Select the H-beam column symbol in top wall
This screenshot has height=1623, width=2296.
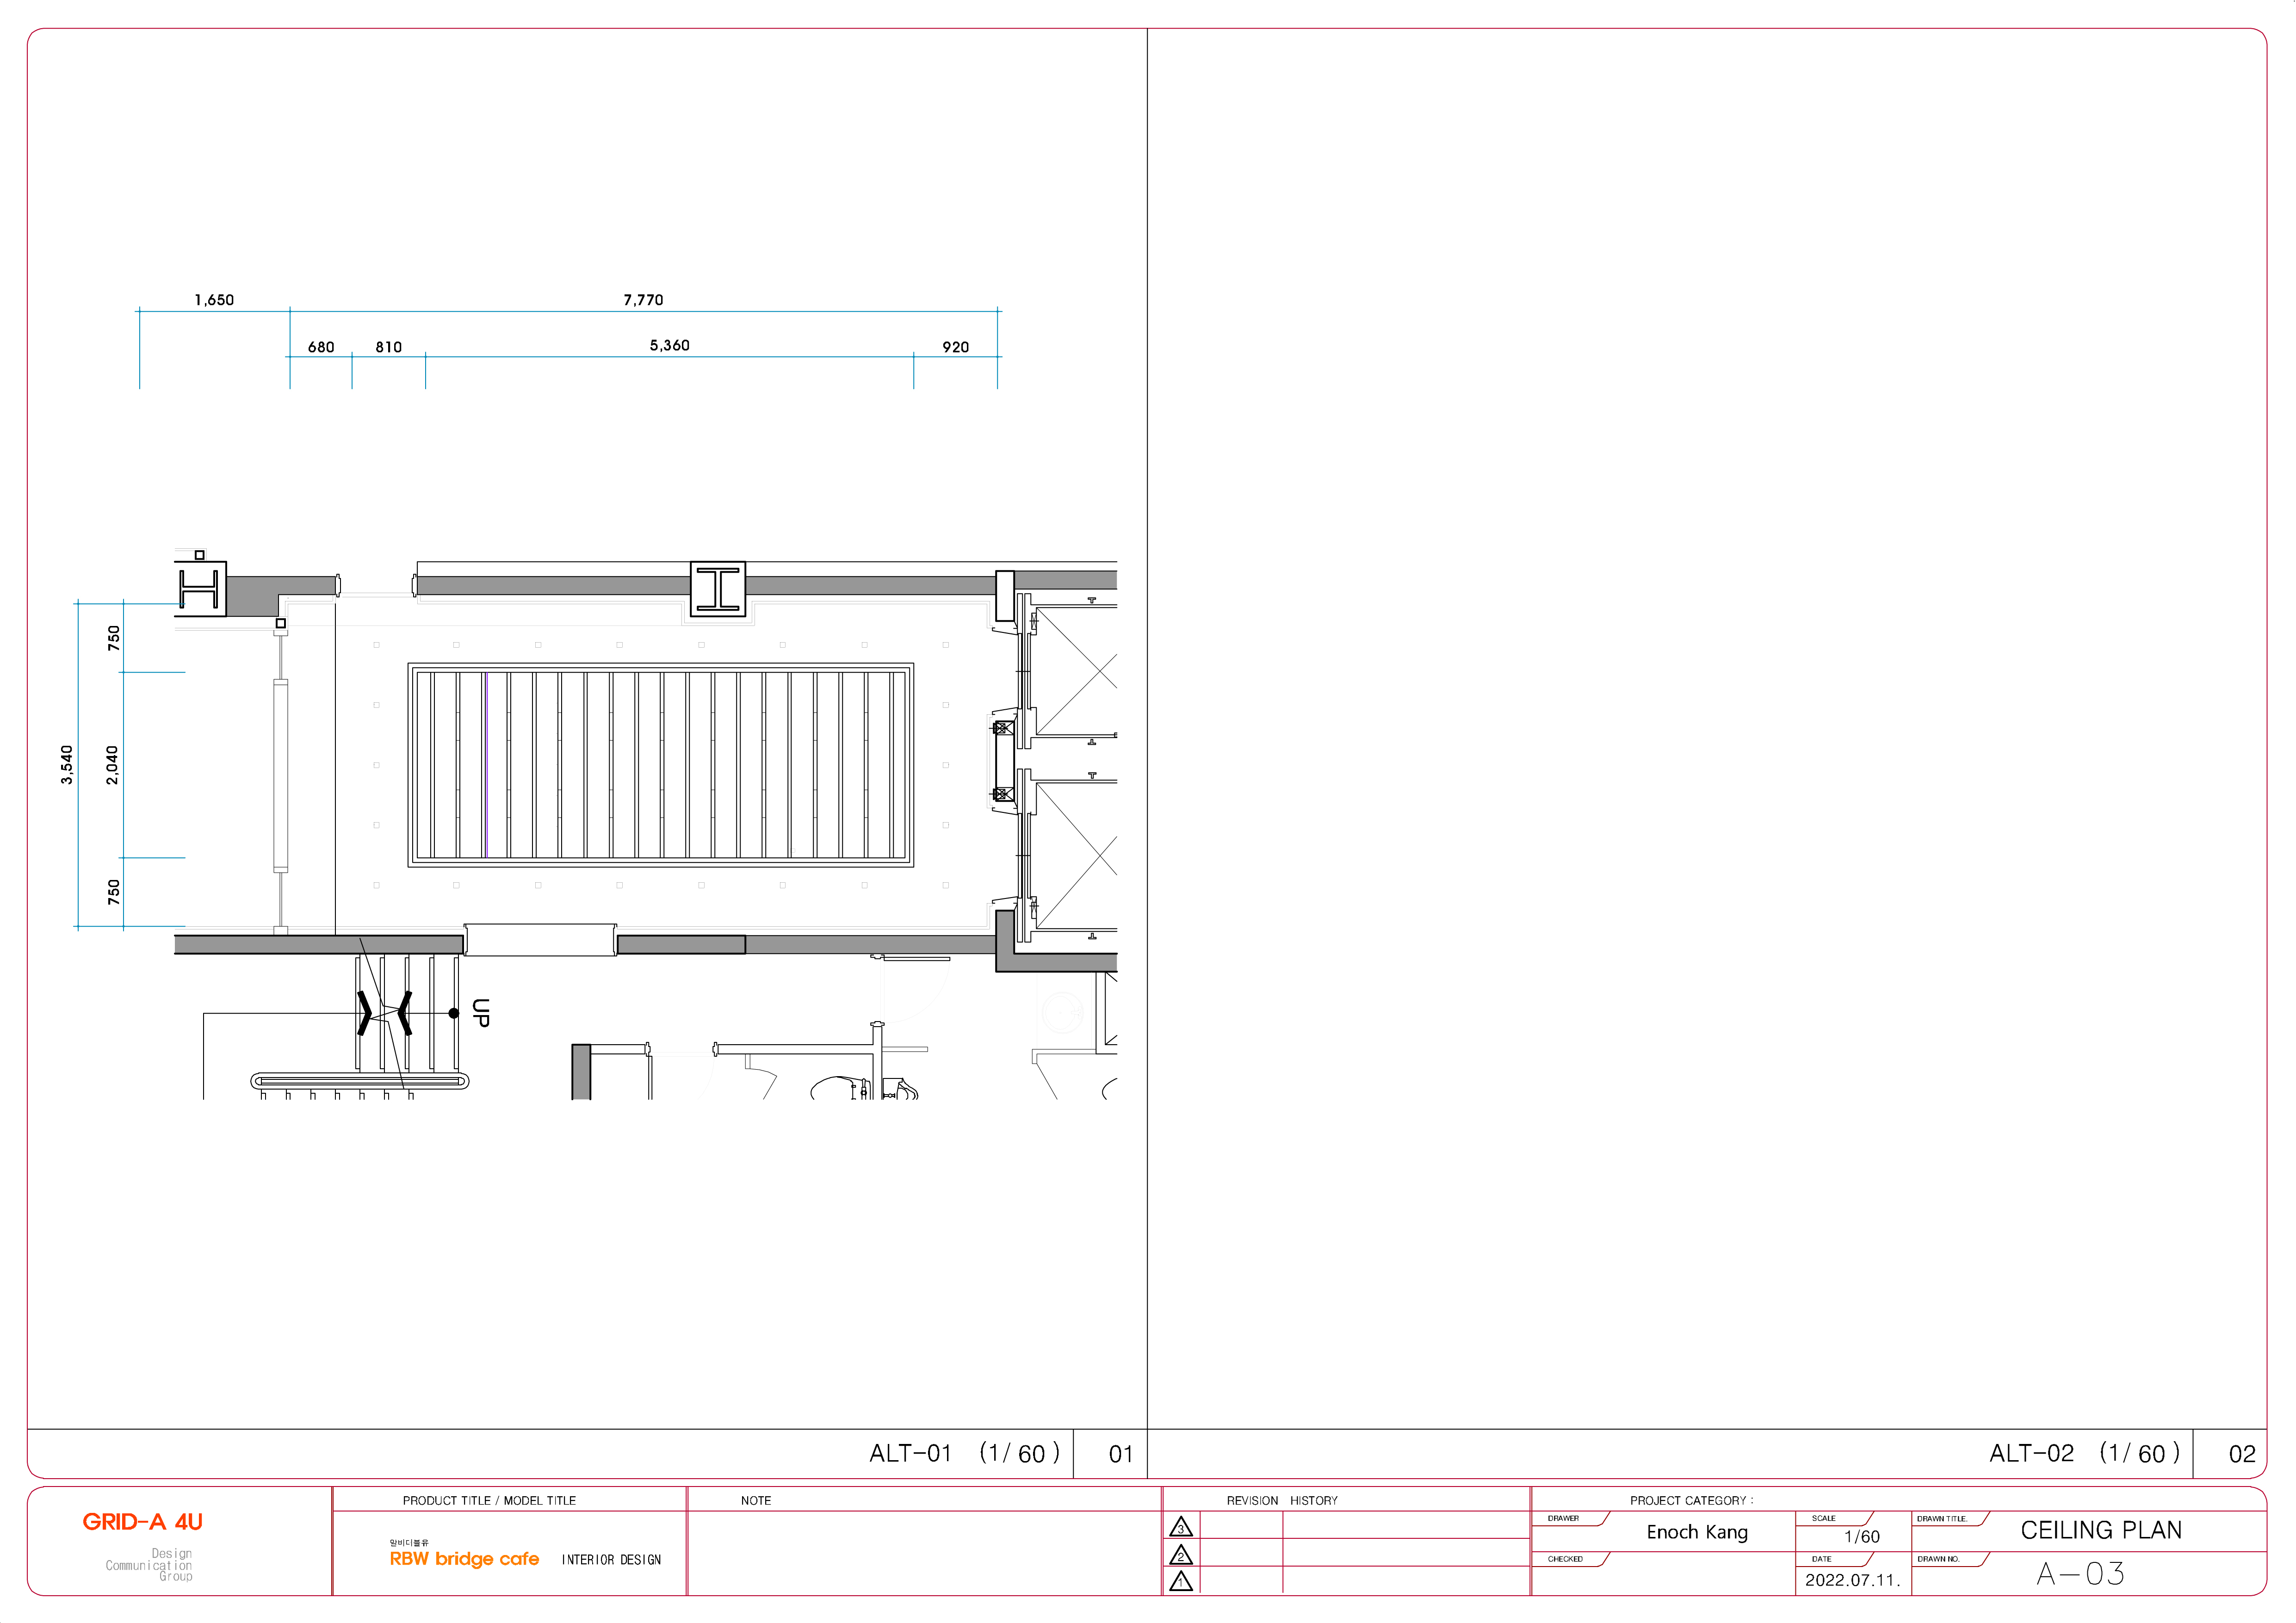[x=718, y=589]
